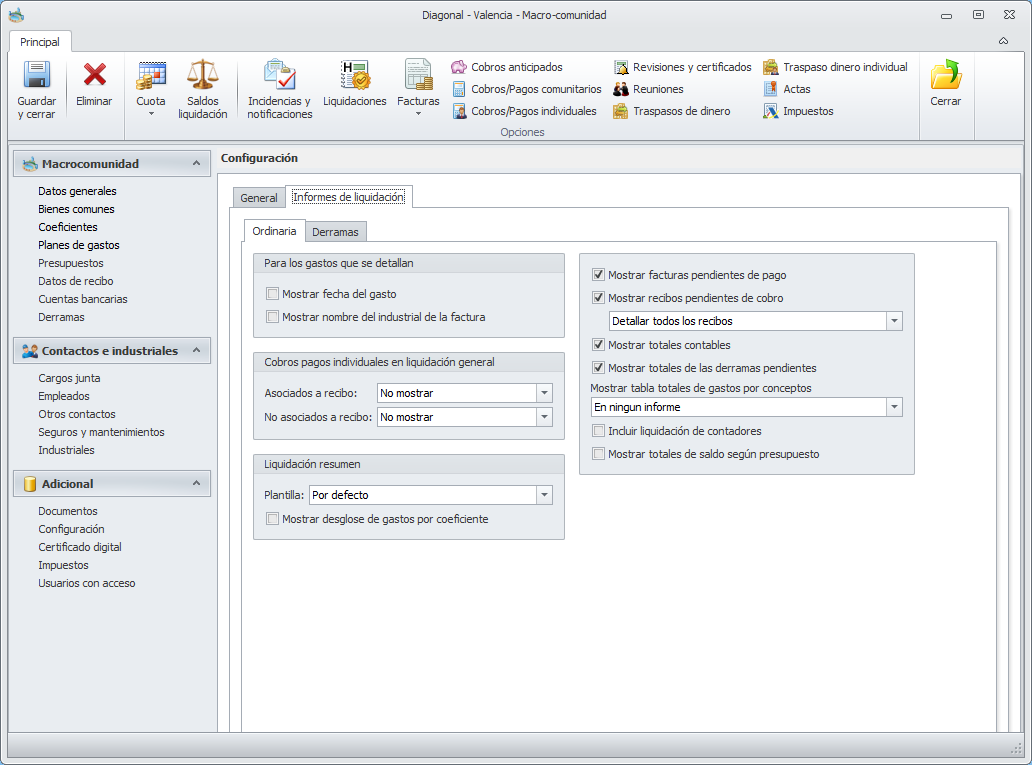Enable Incluir liquidación de contadores
This screenshot has height=765, width=1032.
pos(598,431)
